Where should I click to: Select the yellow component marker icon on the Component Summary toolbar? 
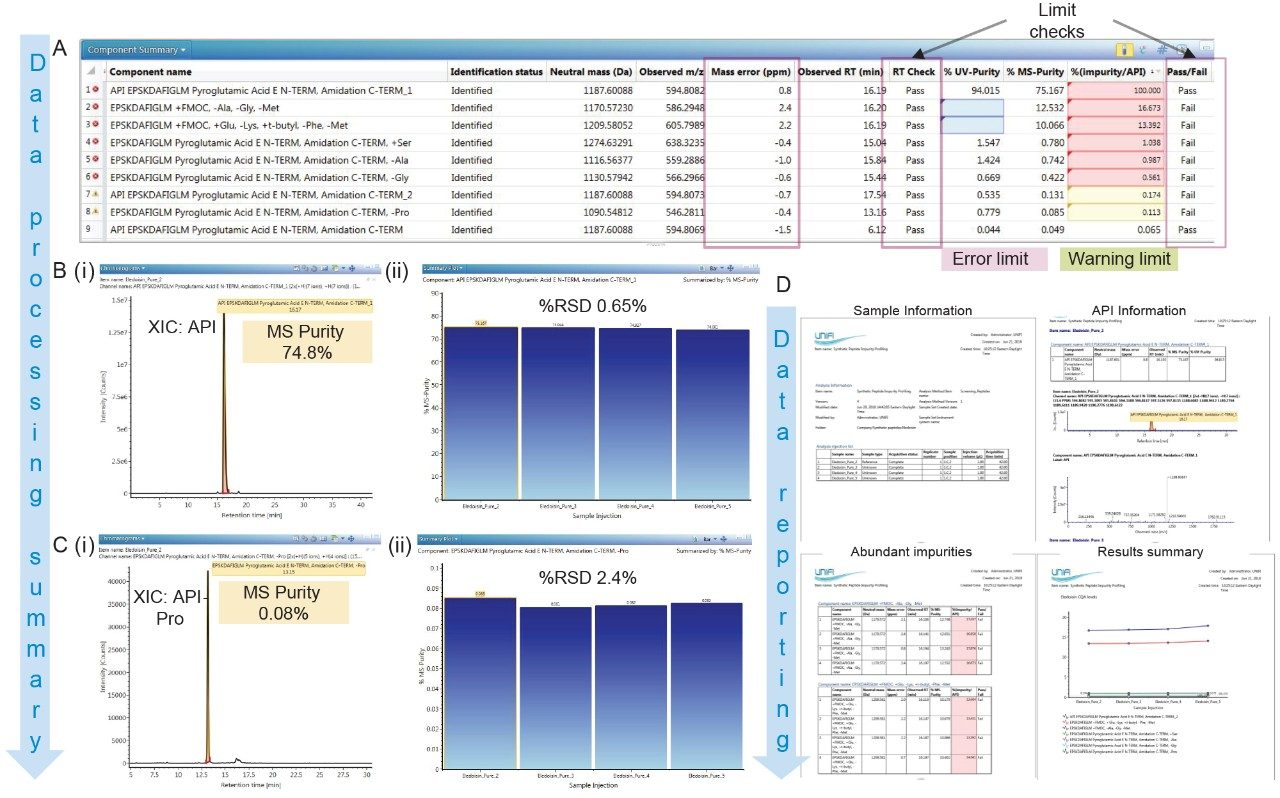point(1124,50)
